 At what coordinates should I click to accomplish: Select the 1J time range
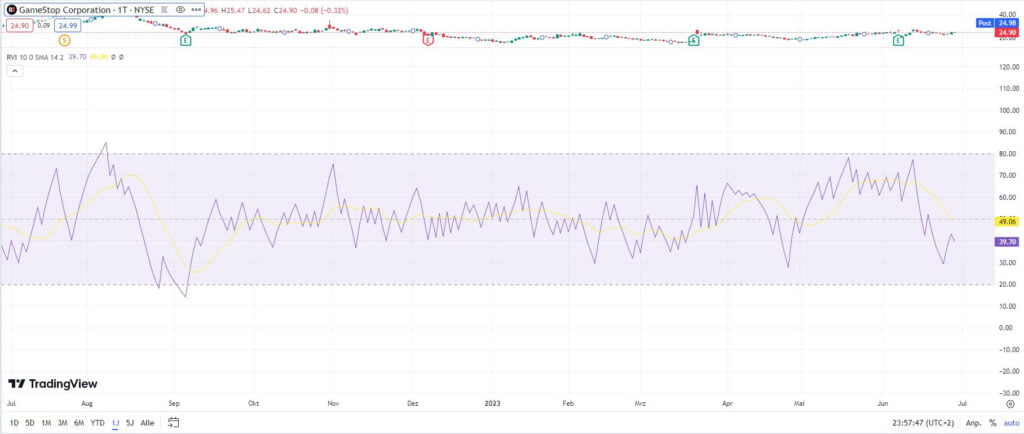(x=116, y=423)
